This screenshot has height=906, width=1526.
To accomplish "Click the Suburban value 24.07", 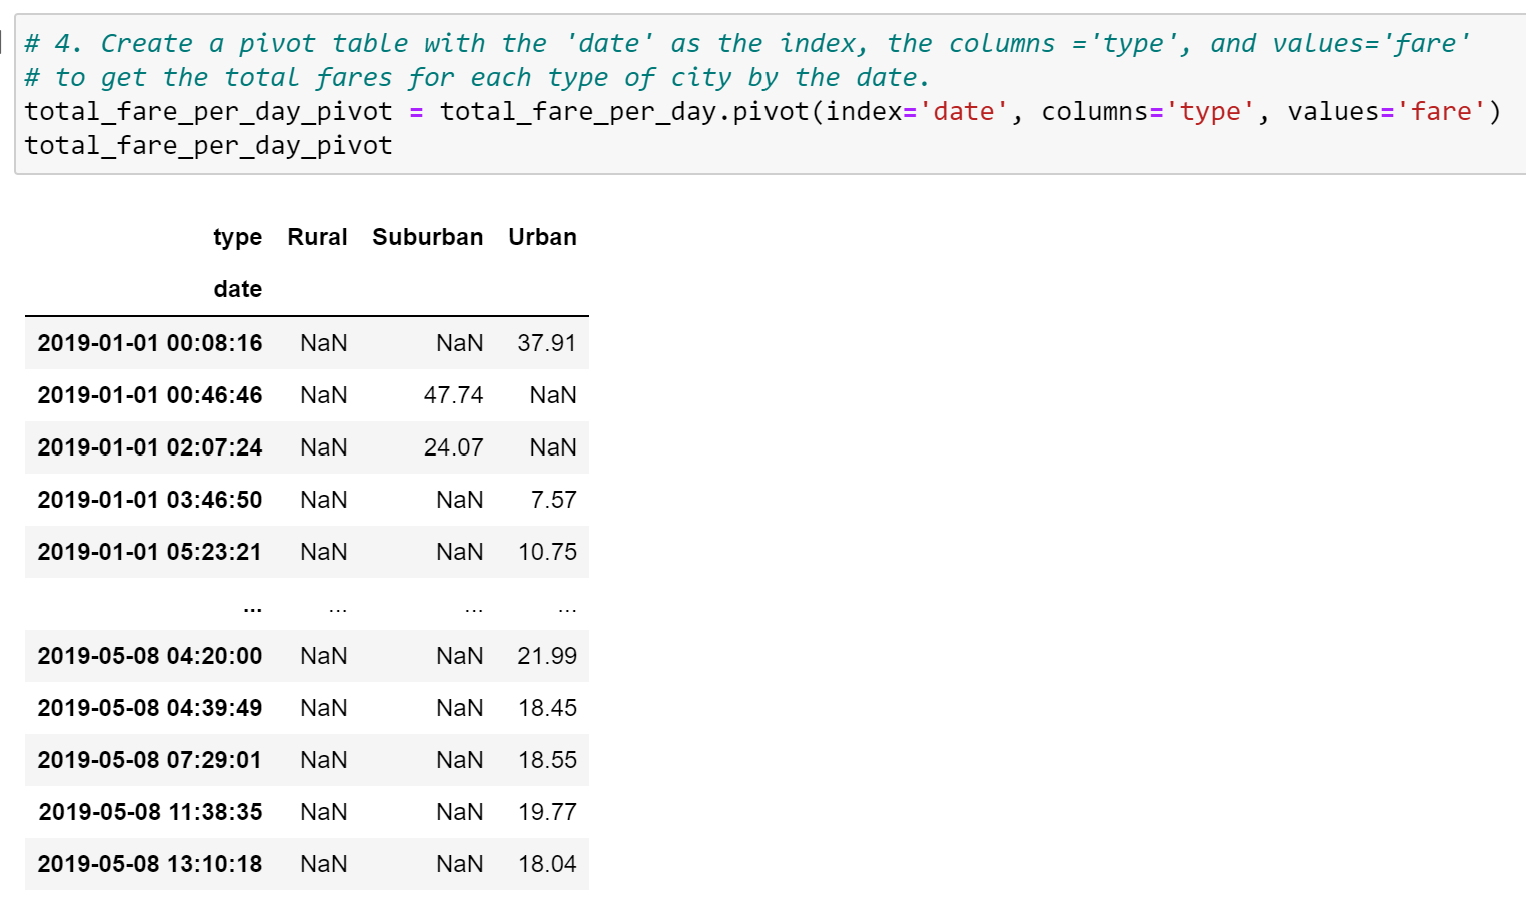I will pos(454,447).
